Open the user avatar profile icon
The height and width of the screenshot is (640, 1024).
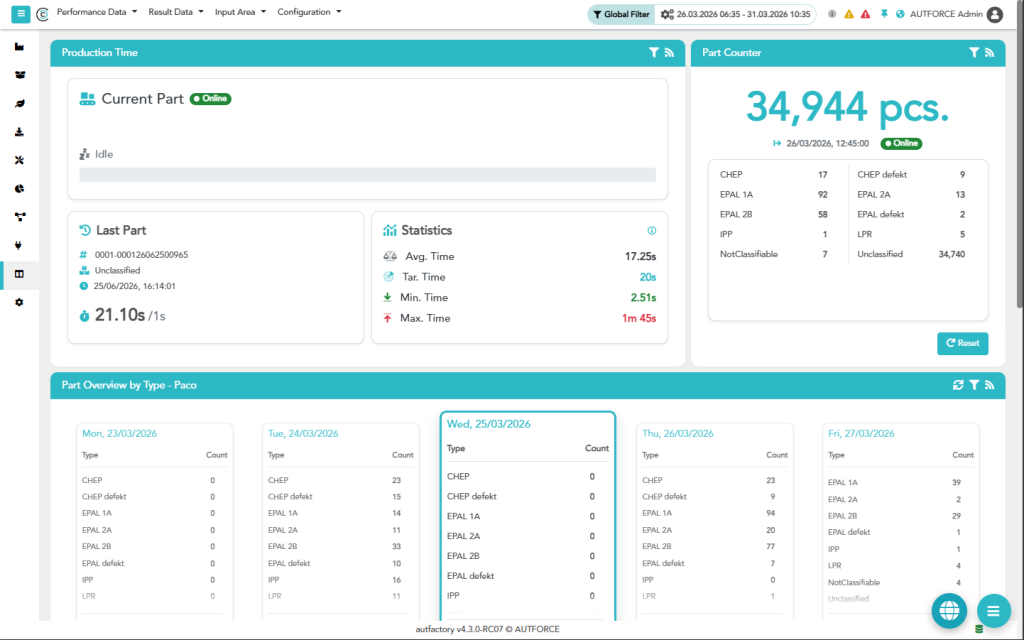click(x=995, y=14)
